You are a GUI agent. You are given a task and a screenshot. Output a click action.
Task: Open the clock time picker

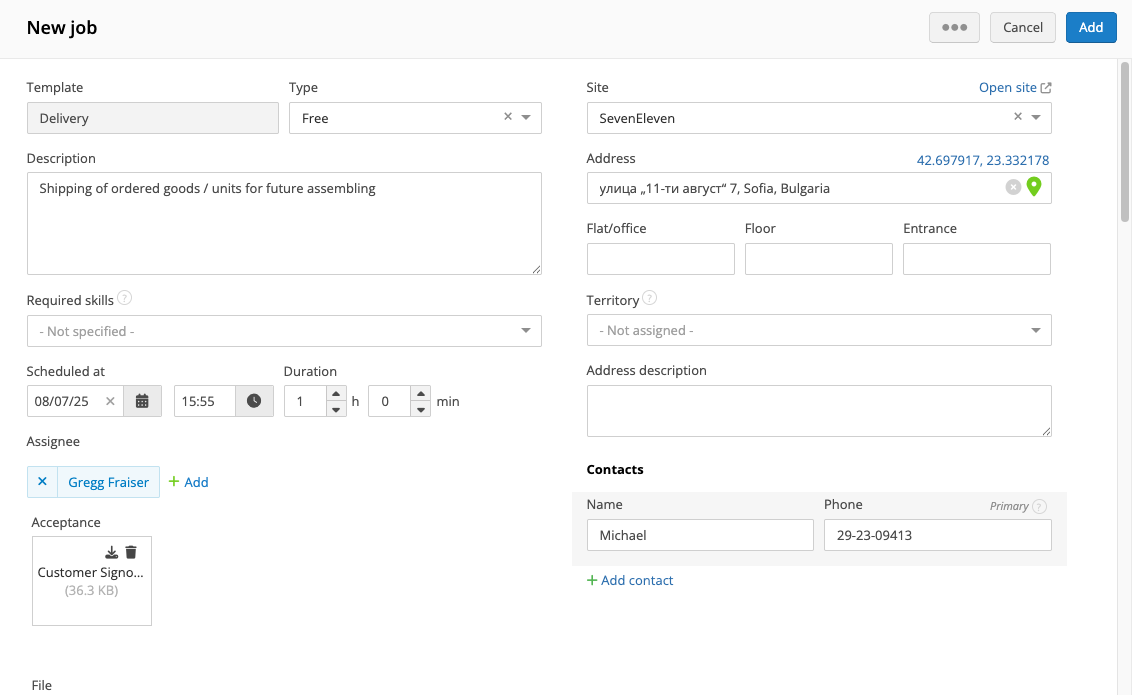[x=254, y=401]
